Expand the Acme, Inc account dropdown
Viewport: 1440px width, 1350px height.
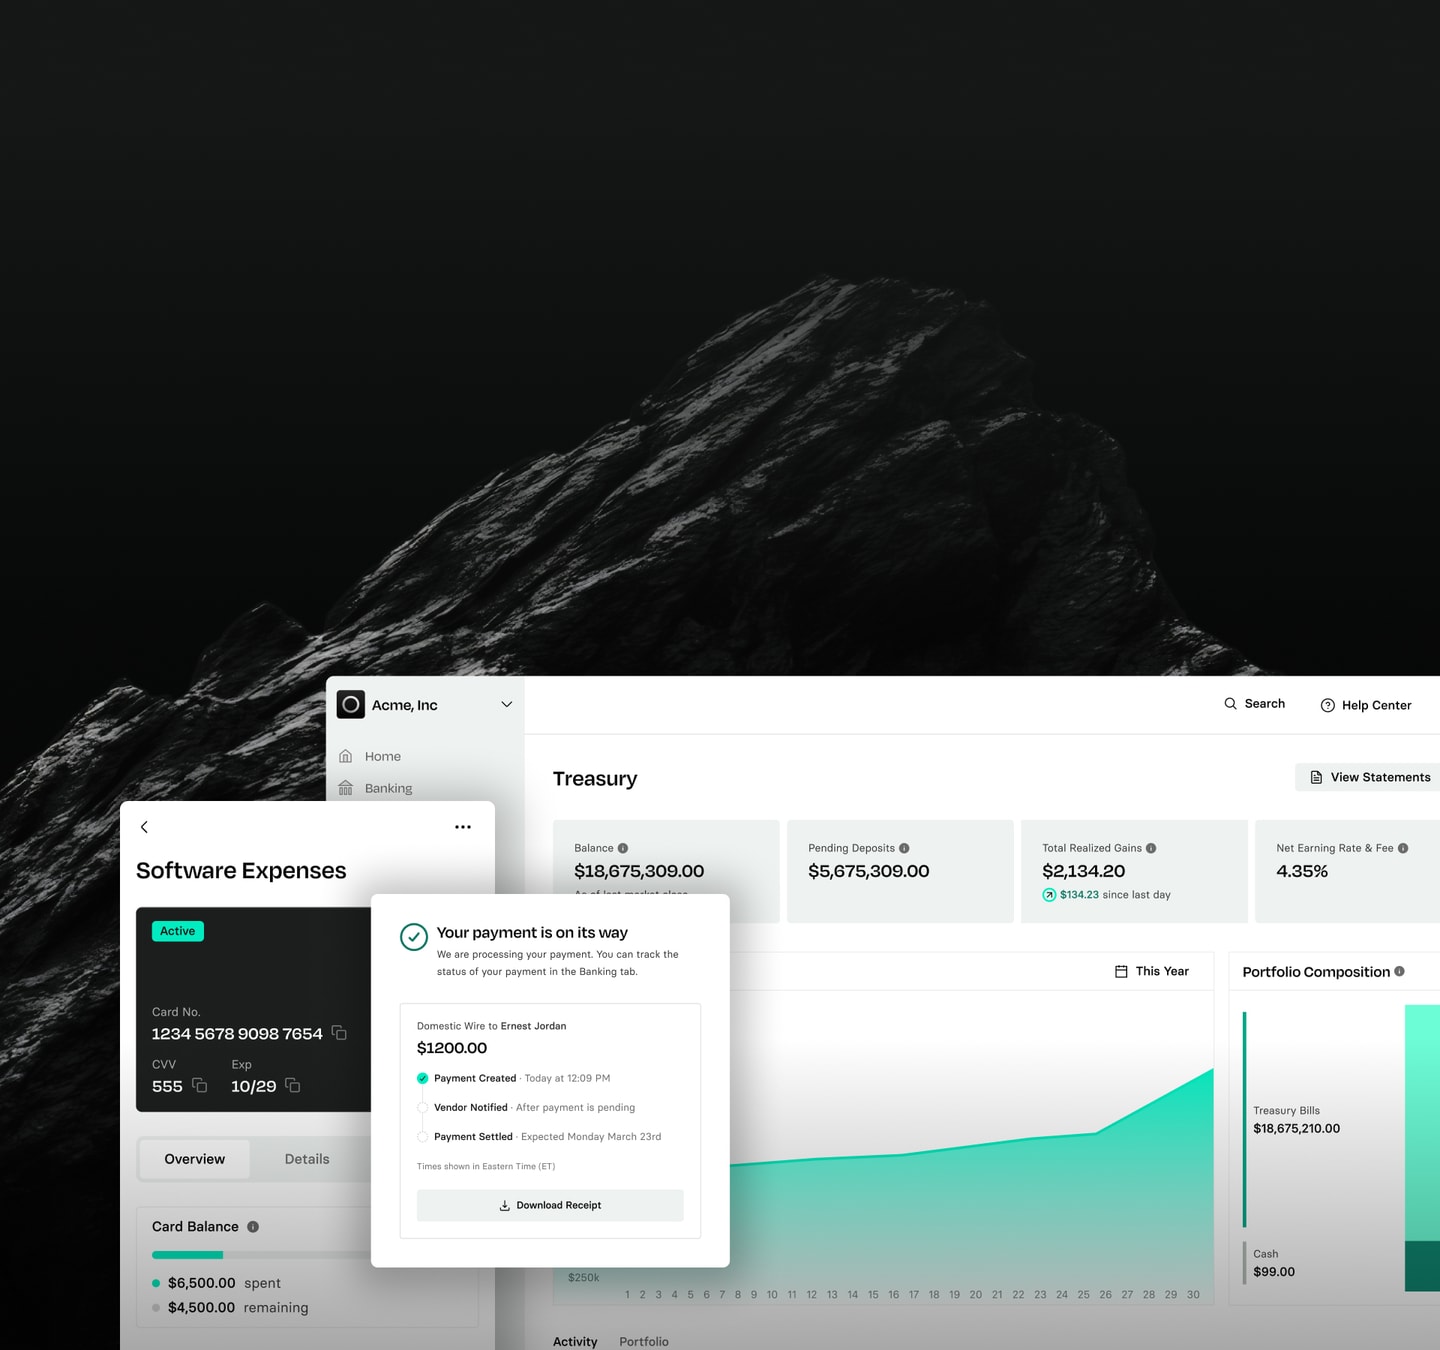tap(506, 705)
